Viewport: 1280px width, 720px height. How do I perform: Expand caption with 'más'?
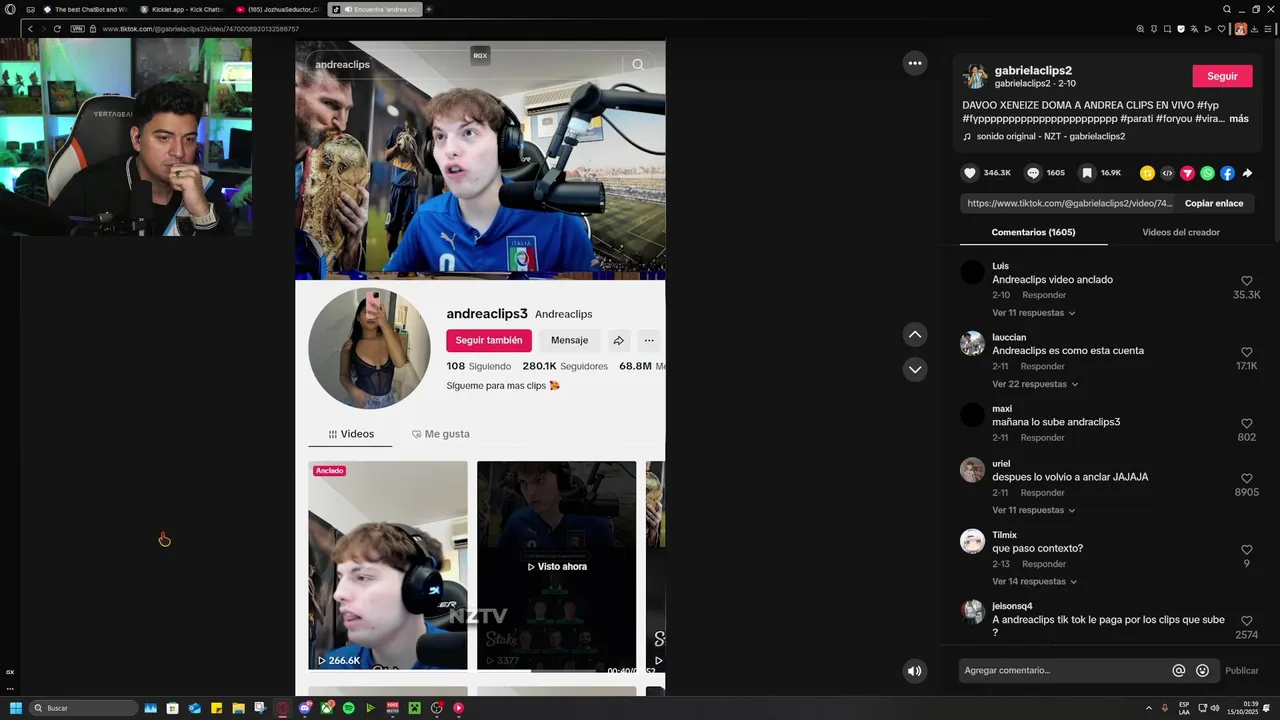pos(1239,119)
